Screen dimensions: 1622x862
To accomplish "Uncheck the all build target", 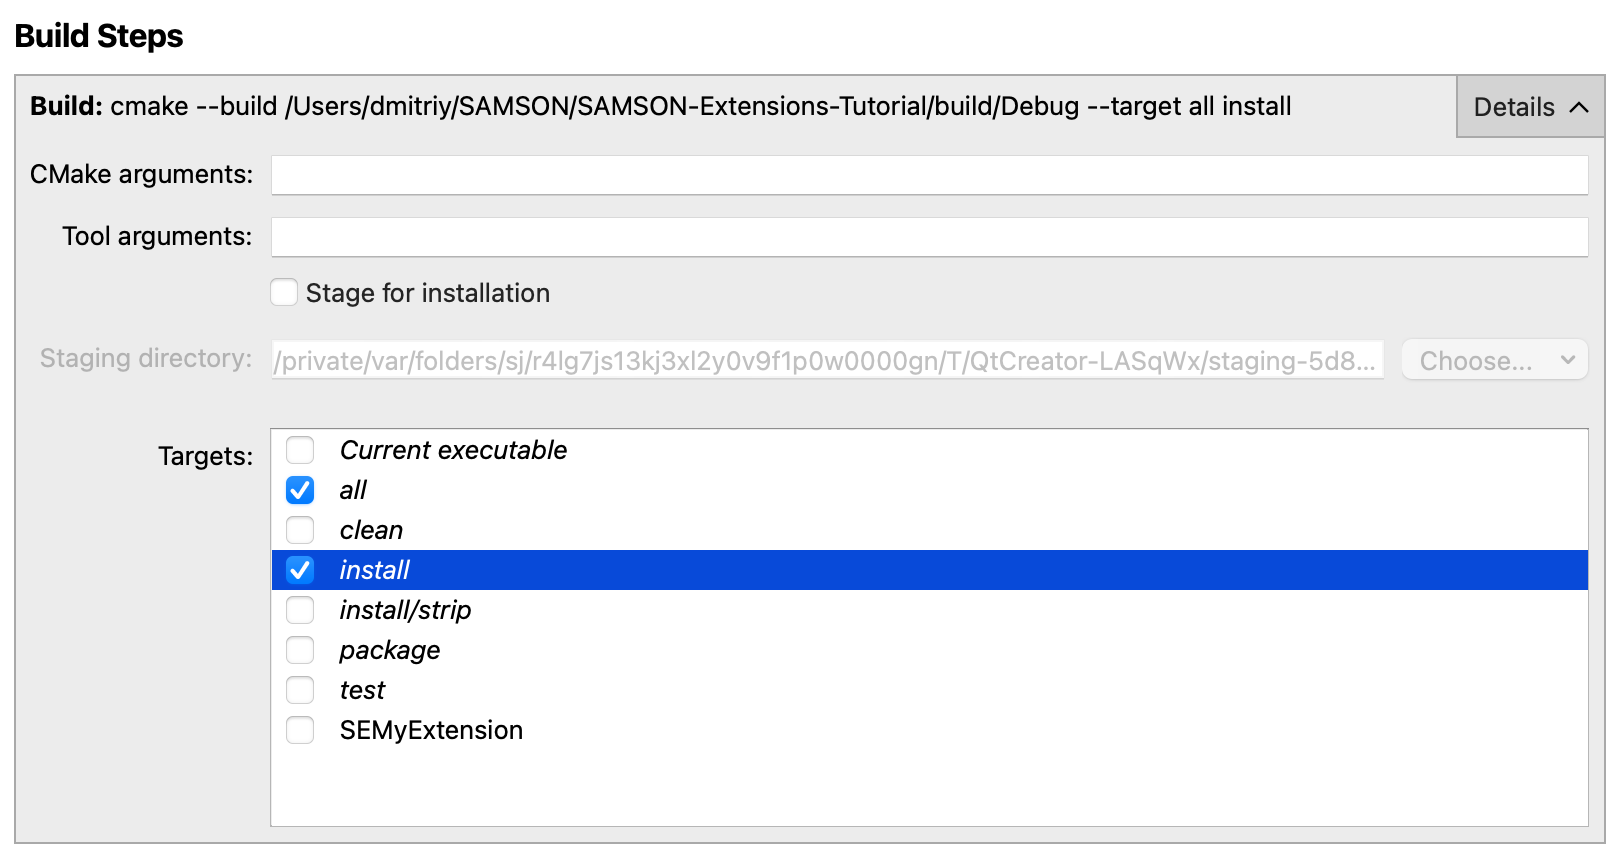I will (300, 490).
